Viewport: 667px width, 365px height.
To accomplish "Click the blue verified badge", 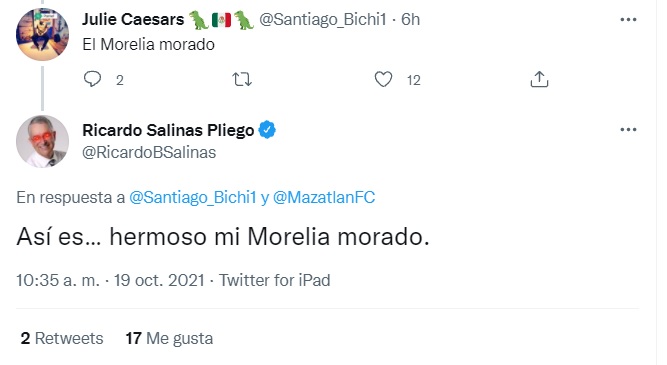I will (x=267, y=130).
